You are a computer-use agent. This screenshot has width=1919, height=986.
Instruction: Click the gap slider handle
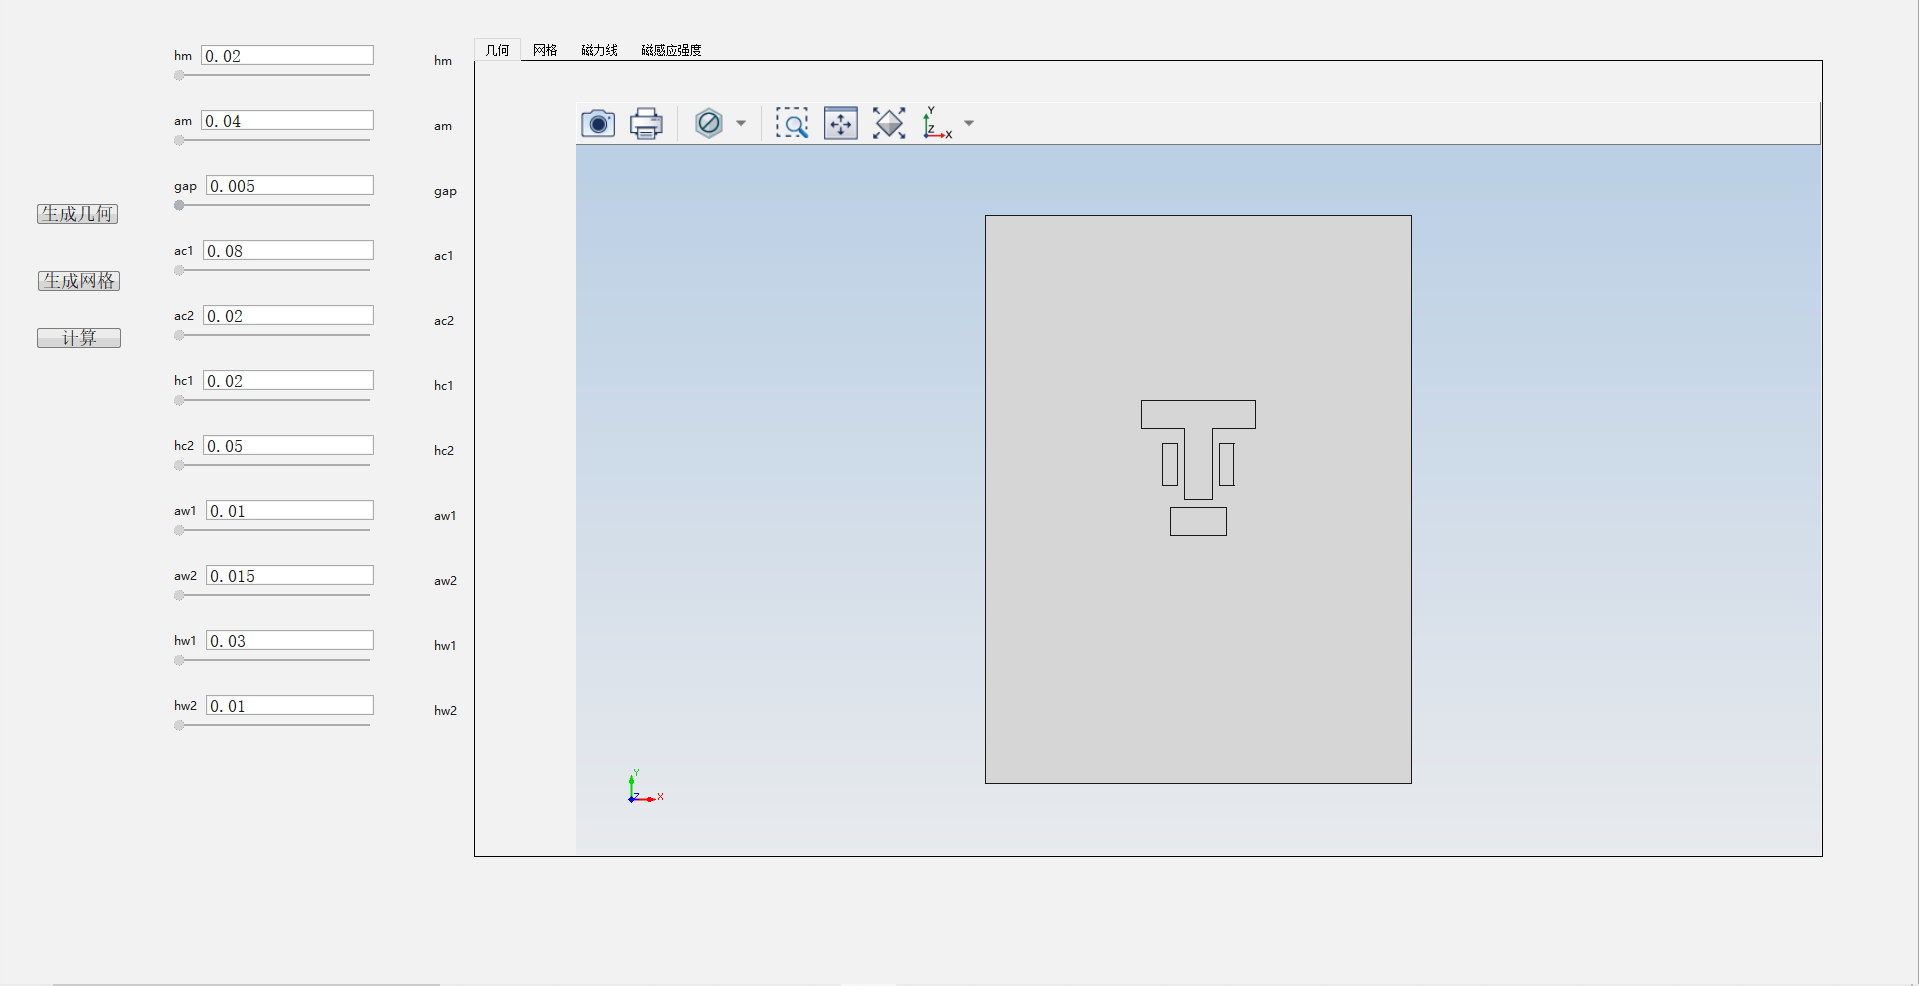tap(179, 205)
